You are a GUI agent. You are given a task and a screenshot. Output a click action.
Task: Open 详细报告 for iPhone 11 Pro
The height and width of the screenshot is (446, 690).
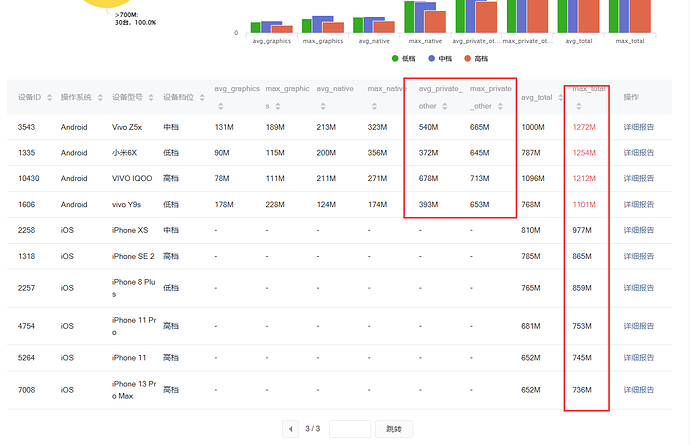coord(639,326)
